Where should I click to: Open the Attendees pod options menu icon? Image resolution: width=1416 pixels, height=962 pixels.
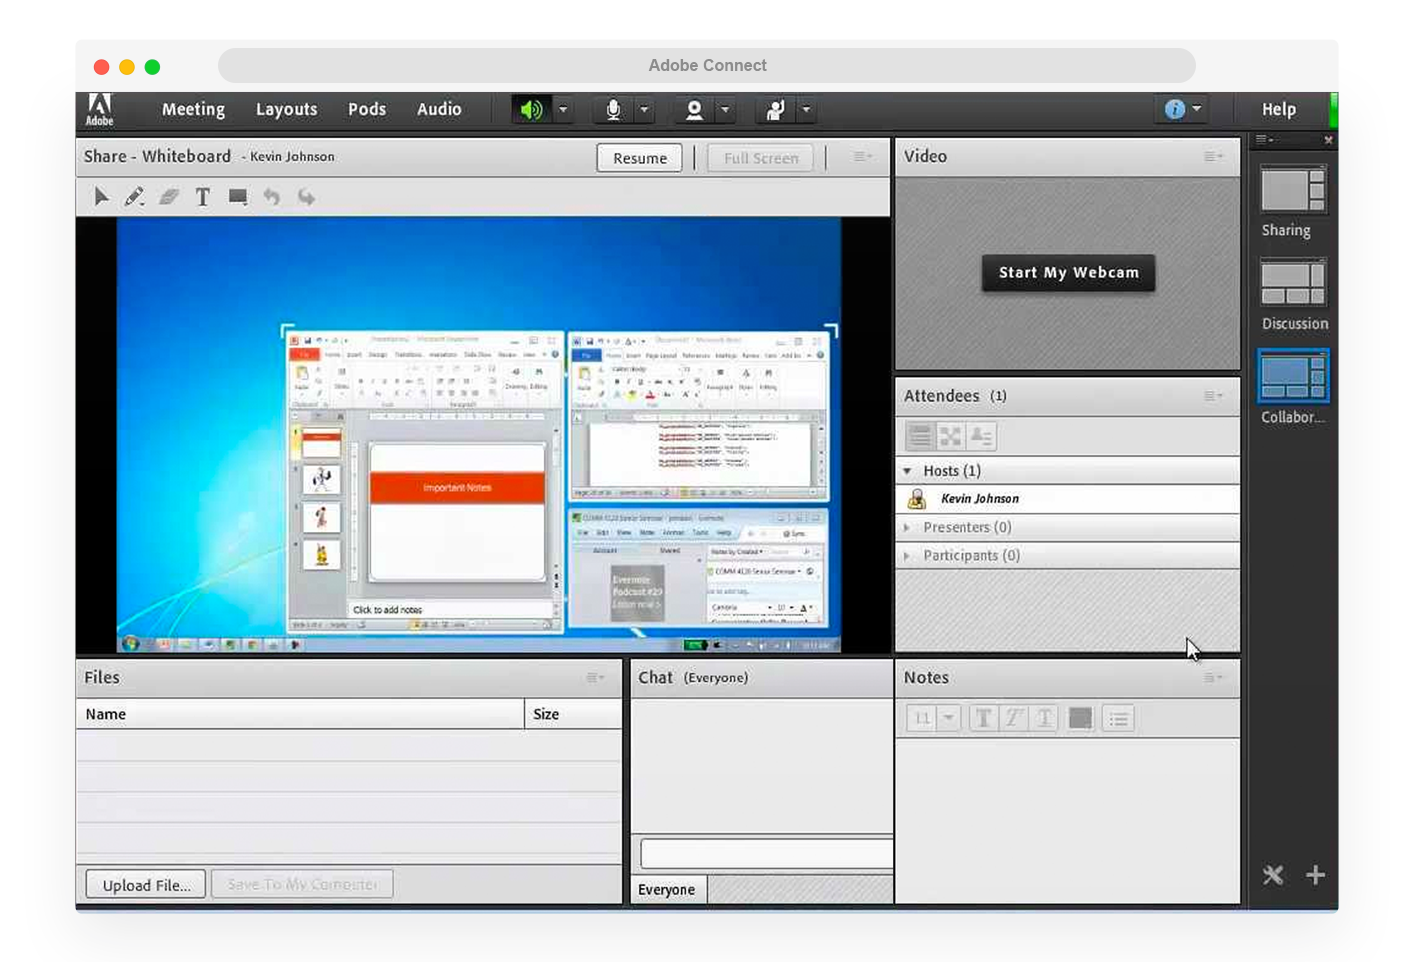[x=1213, y=397]
